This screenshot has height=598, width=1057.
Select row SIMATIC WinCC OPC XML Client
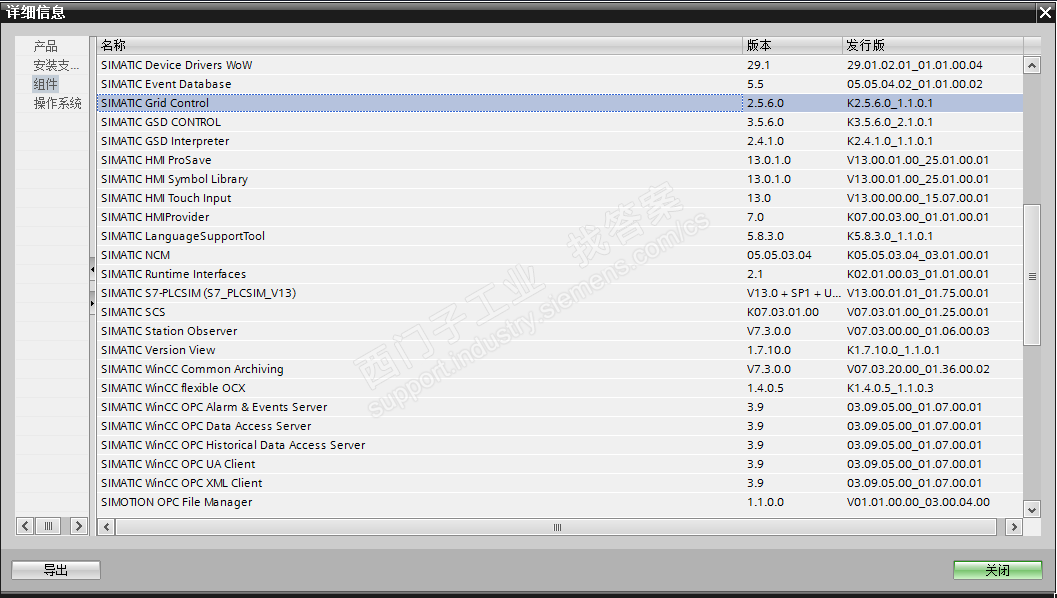click(x=560, y=483)
